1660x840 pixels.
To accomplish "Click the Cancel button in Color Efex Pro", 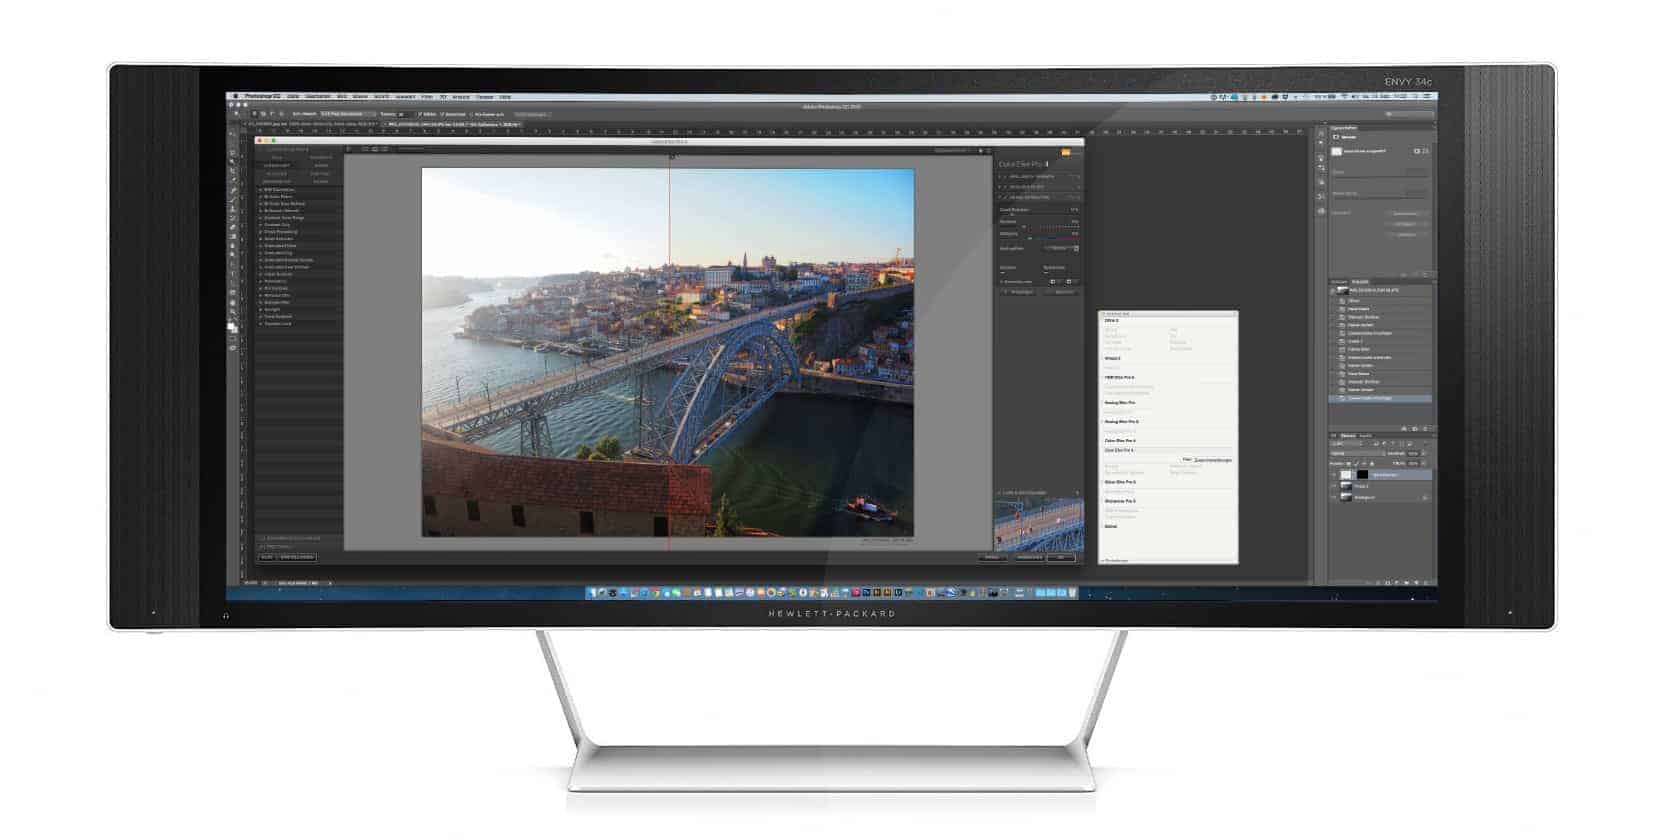I will (1028, 557).
